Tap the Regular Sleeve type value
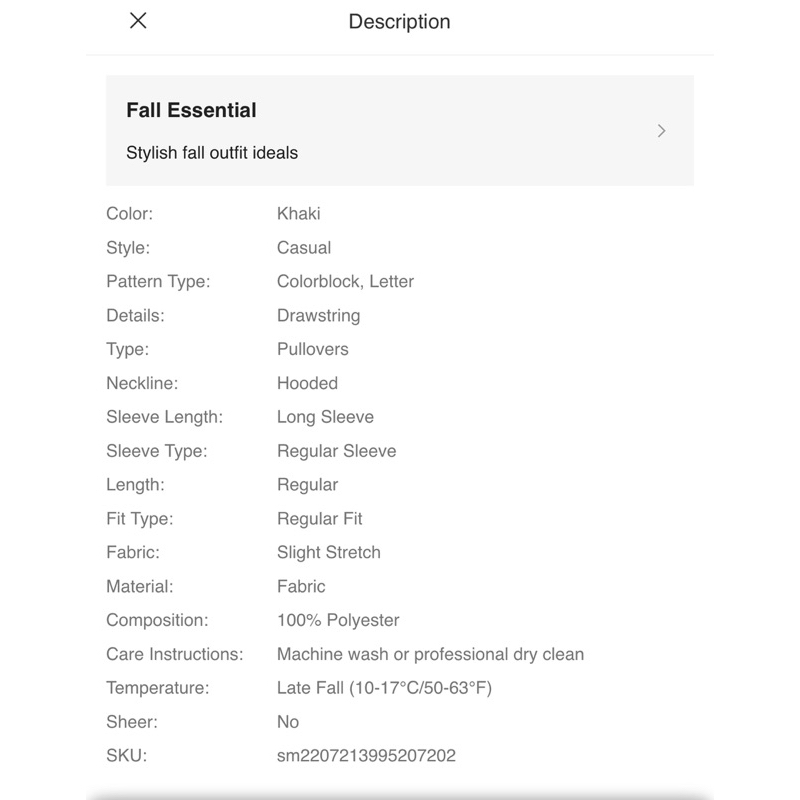The width and height of the screenshot is (800, 800). (x=337, y=451)
